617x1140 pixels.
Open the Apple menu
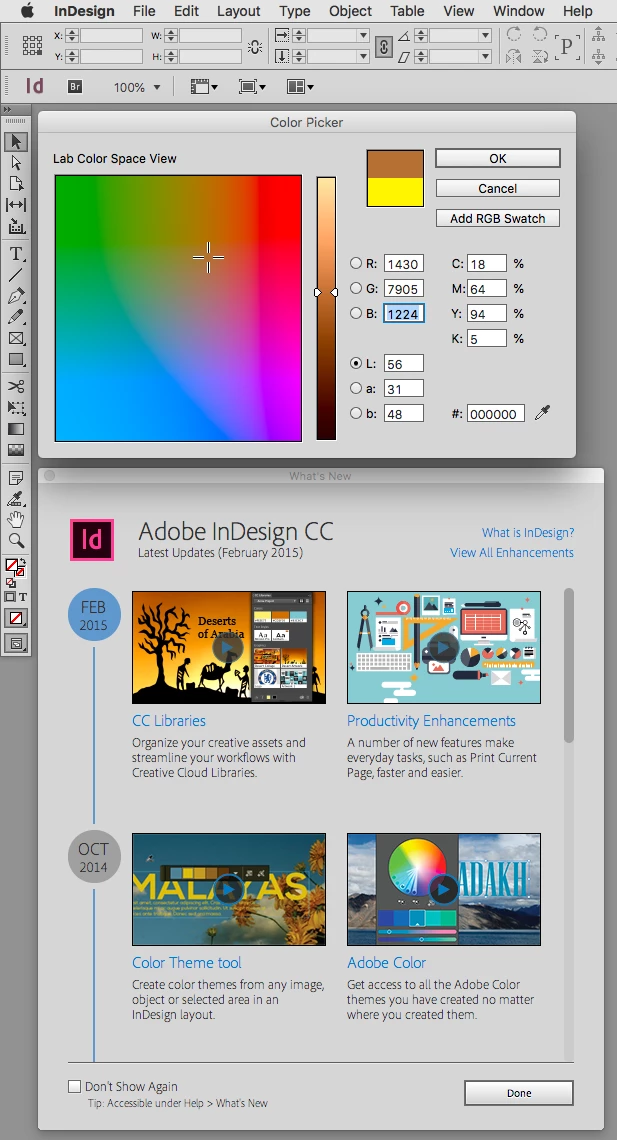(27, 10)
